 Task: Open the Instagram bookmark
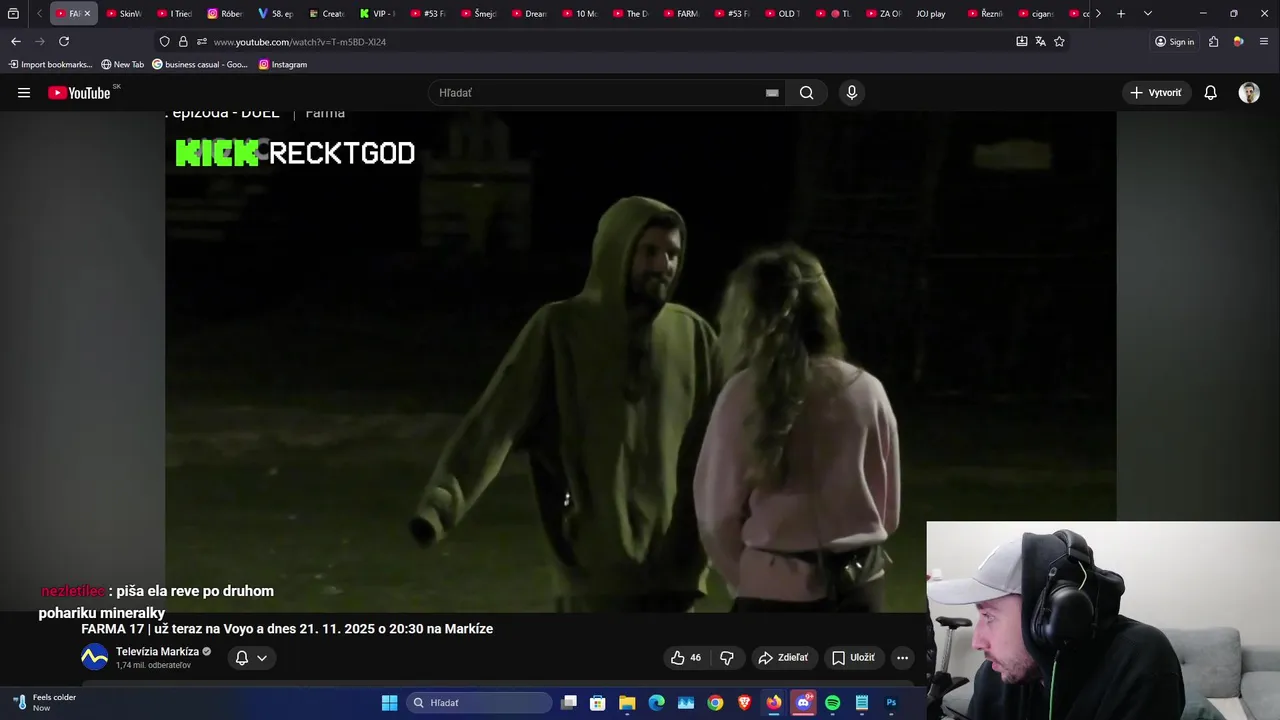pyautogui.click(x=283, y=64)
